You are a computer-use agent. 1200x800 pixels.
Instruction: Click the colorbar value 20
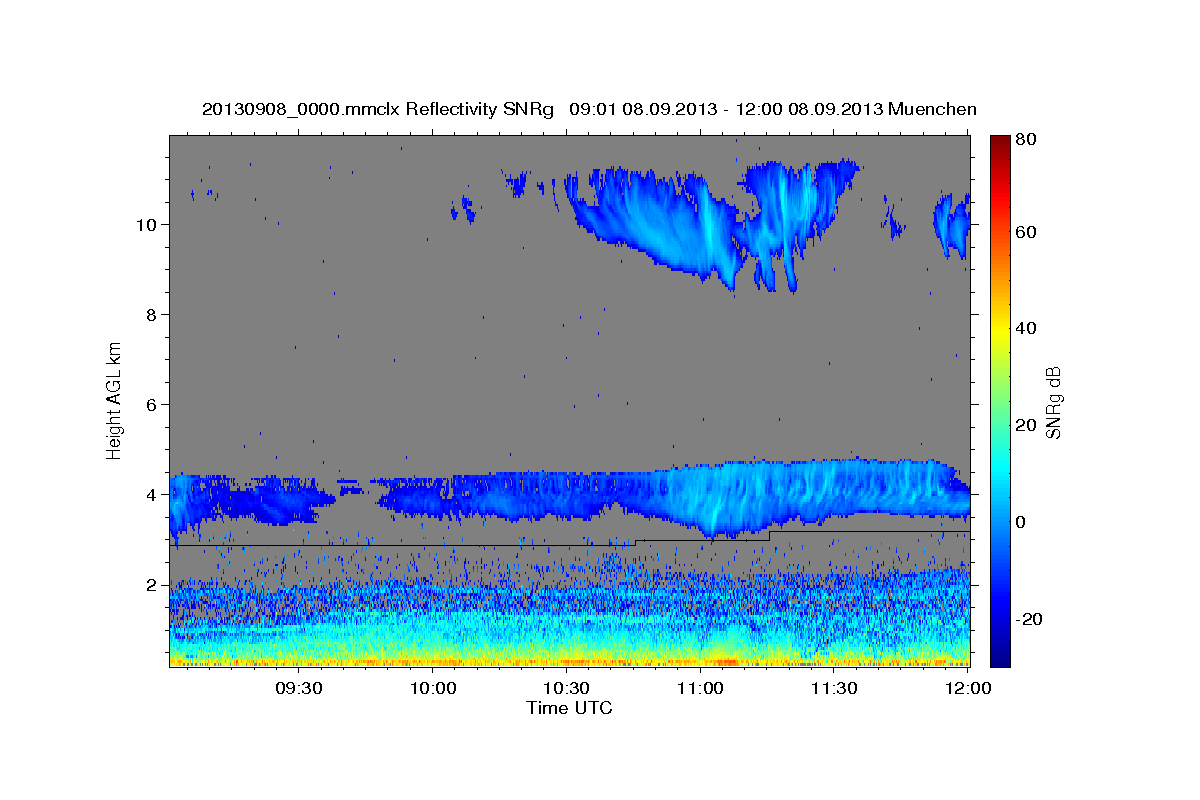point(1027,425)
